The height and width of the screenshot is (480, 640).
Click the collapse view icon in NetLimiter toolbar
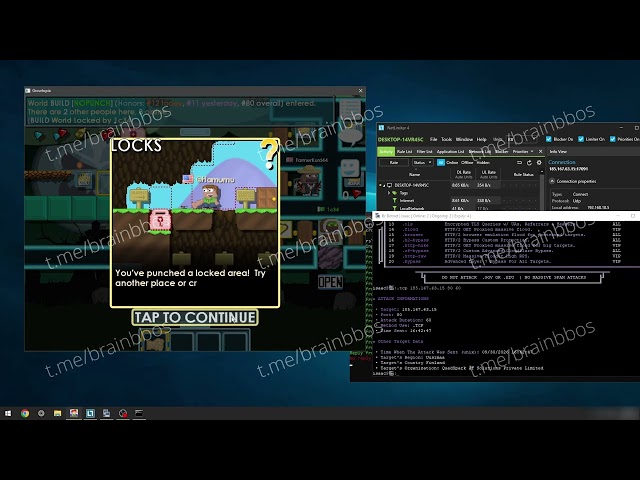(x=519, y=162)
